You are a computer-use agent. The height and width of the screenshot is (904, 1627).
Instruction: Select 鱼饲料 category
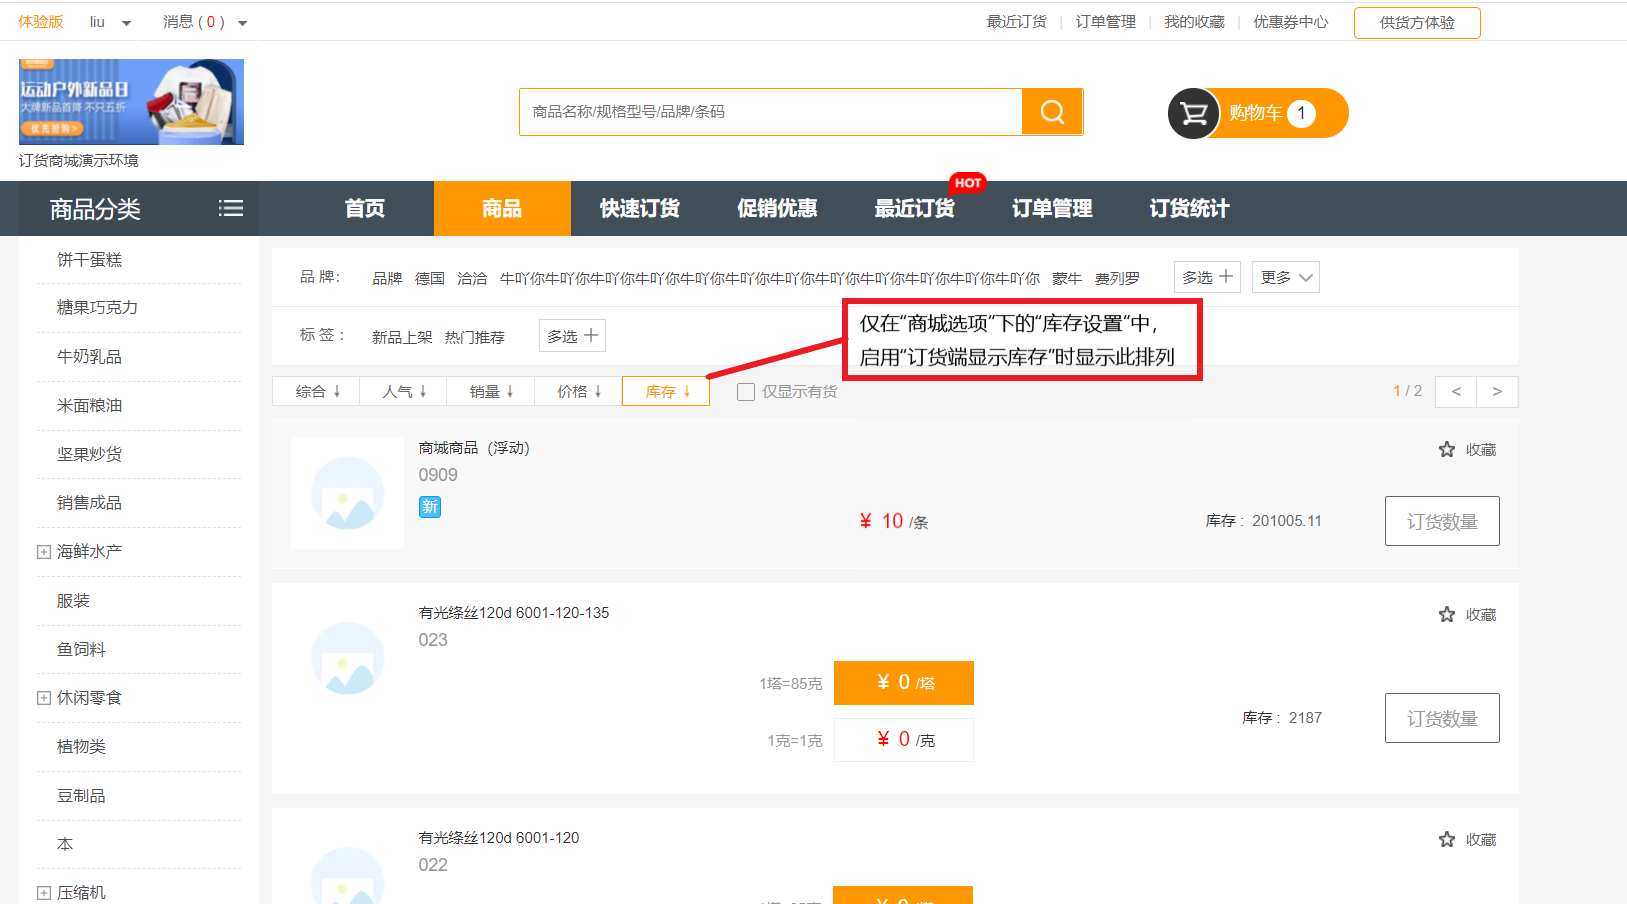click(81, 650)
